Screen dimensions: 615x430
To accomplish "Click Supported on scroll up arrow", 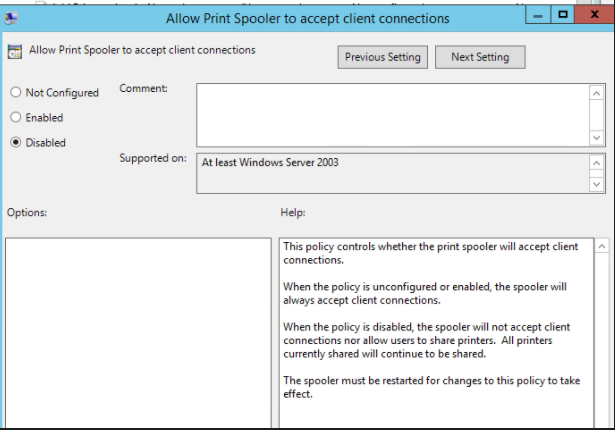I will click(x=597, y=163).
